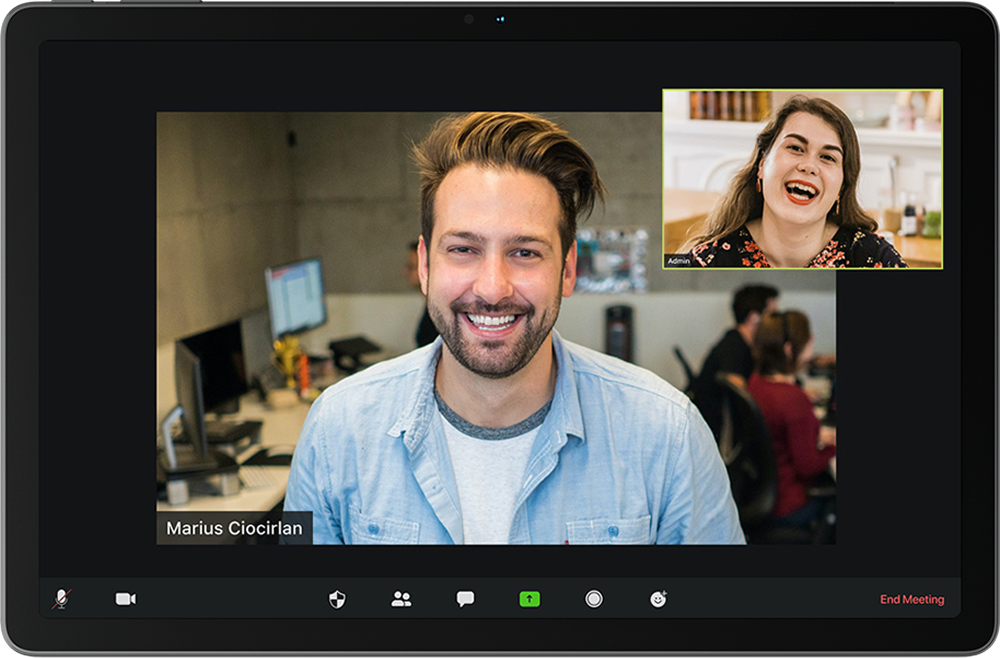
Task: Click the Admin name label
Action: pos(678,261)
